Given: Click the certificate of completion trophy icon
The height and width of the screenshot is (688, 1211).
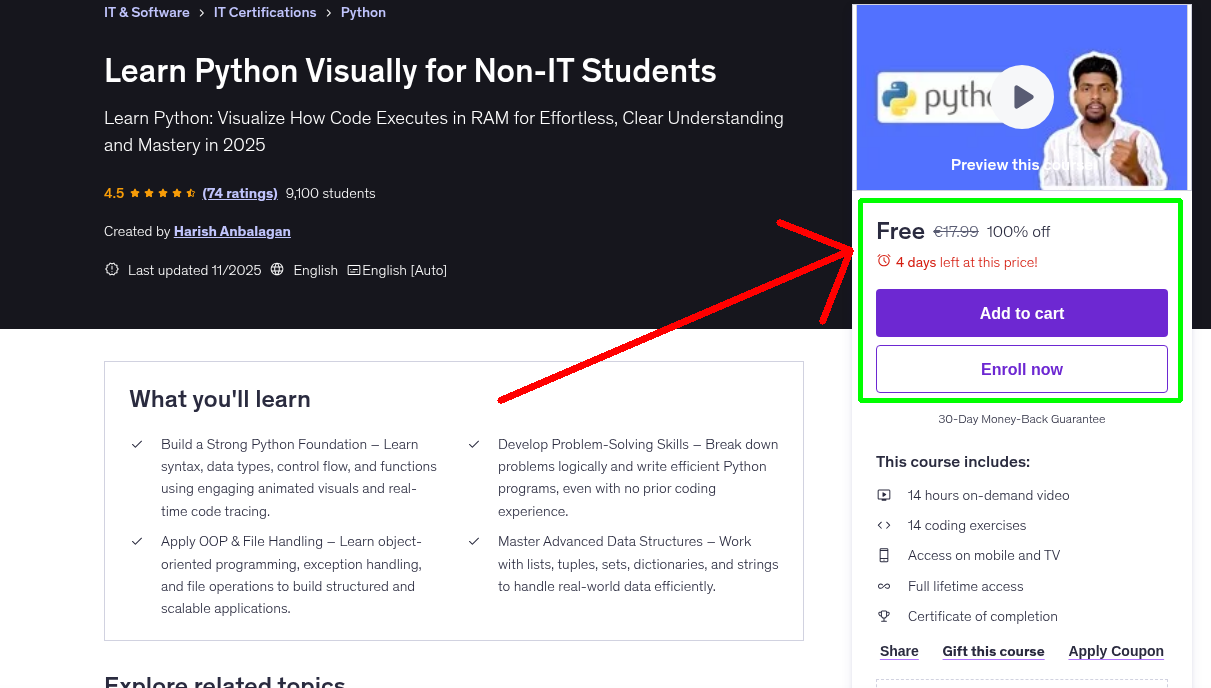Looking at the screenshot, I should click(x=884, y=616).
